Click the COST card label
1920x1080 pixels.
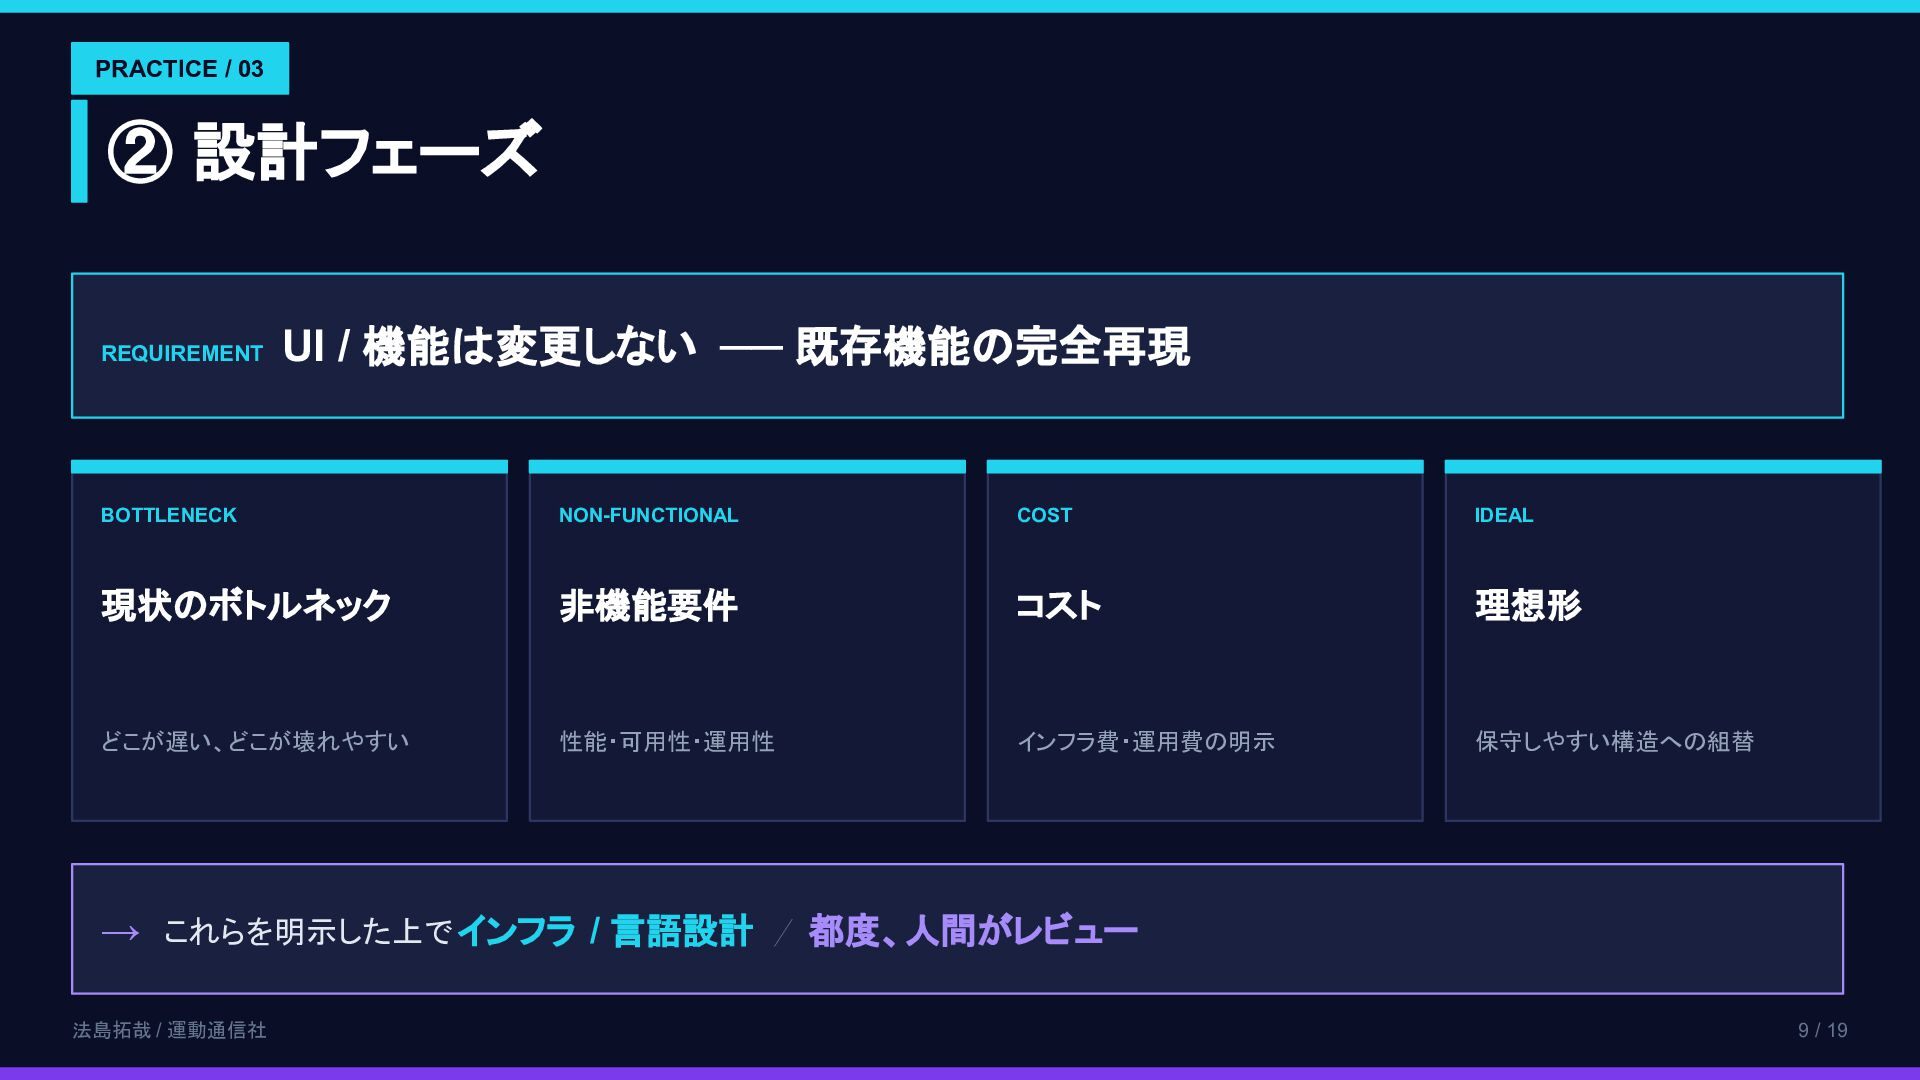[x=1044, y=515]
